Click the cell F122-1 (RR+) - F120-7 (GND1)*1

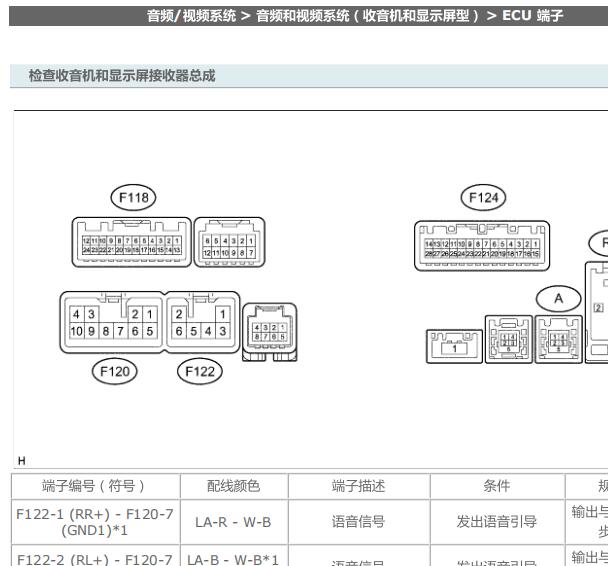[95, 522]
